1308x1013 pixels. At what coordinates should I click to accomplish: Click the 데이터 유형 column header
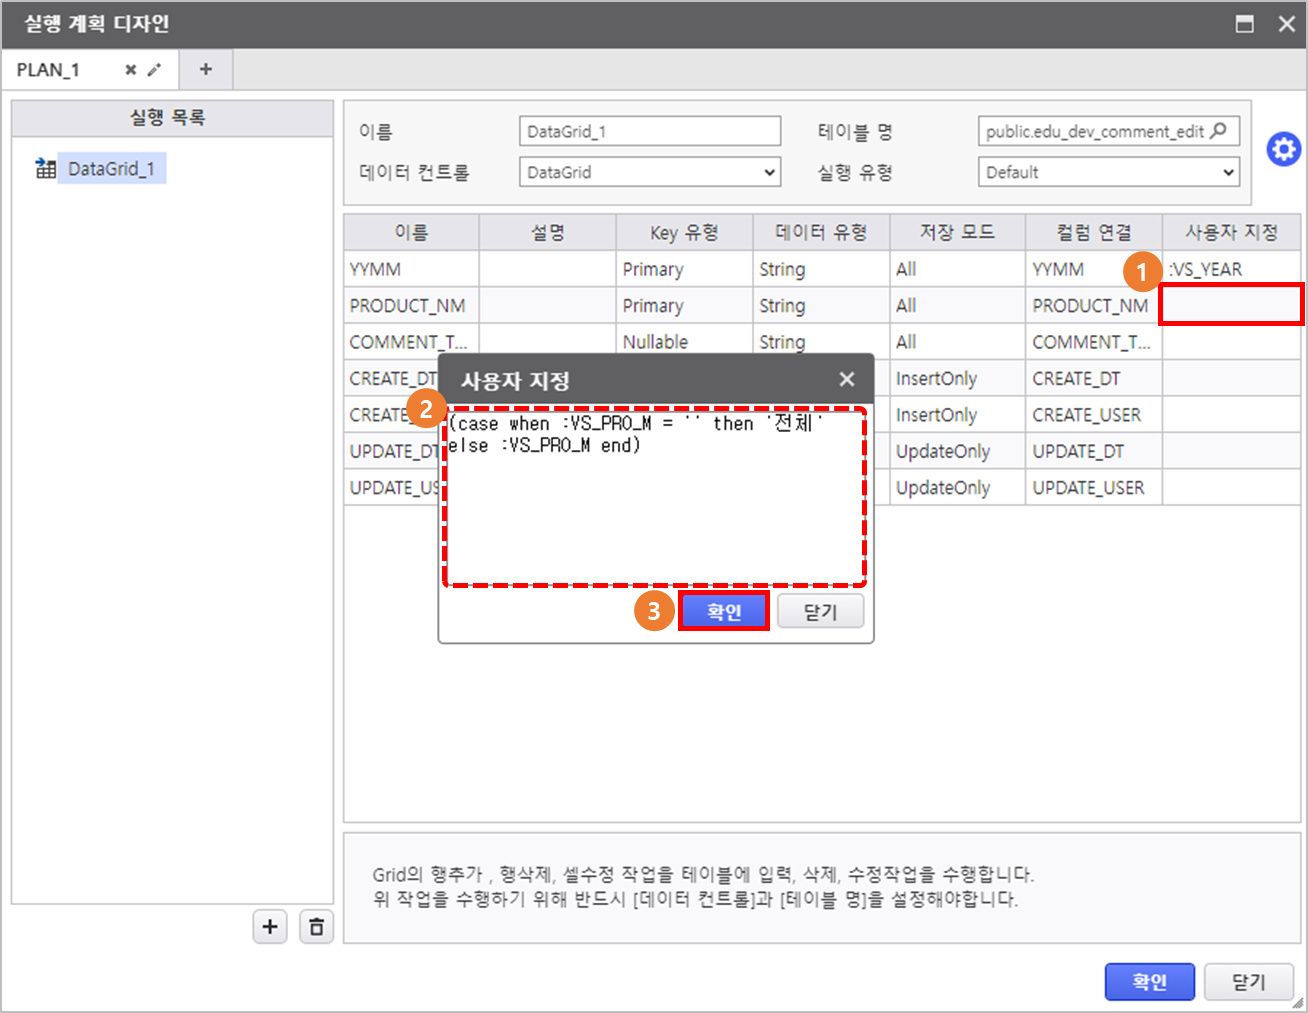(821, 232)
